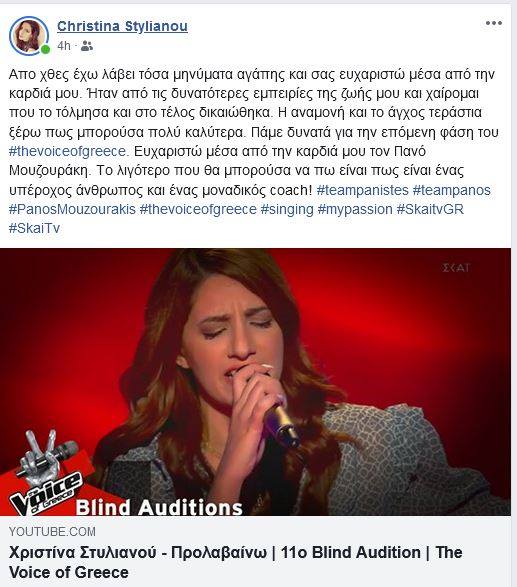Click the YOUTUBE.COM source label

coord(52,532)
